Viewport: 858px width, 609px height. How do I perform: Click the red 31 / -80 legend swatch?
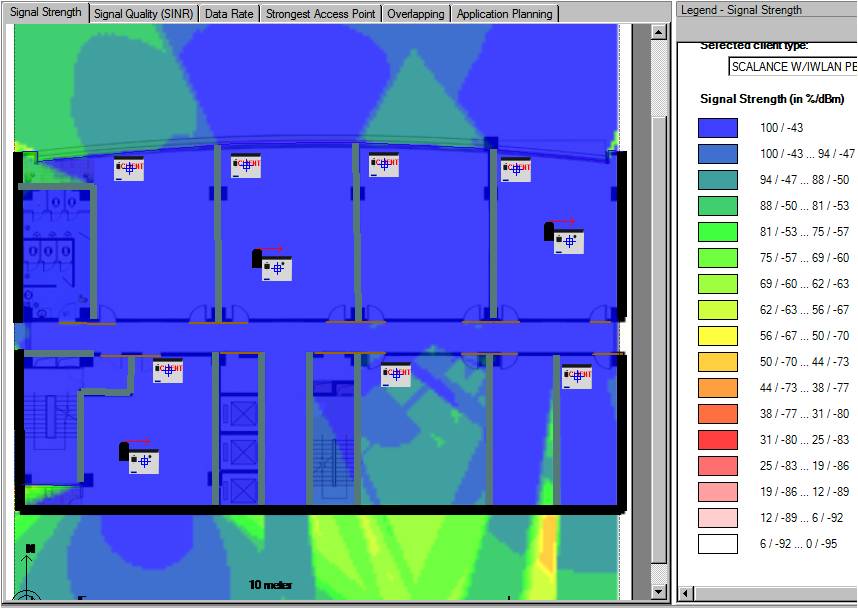click(718, 439)
